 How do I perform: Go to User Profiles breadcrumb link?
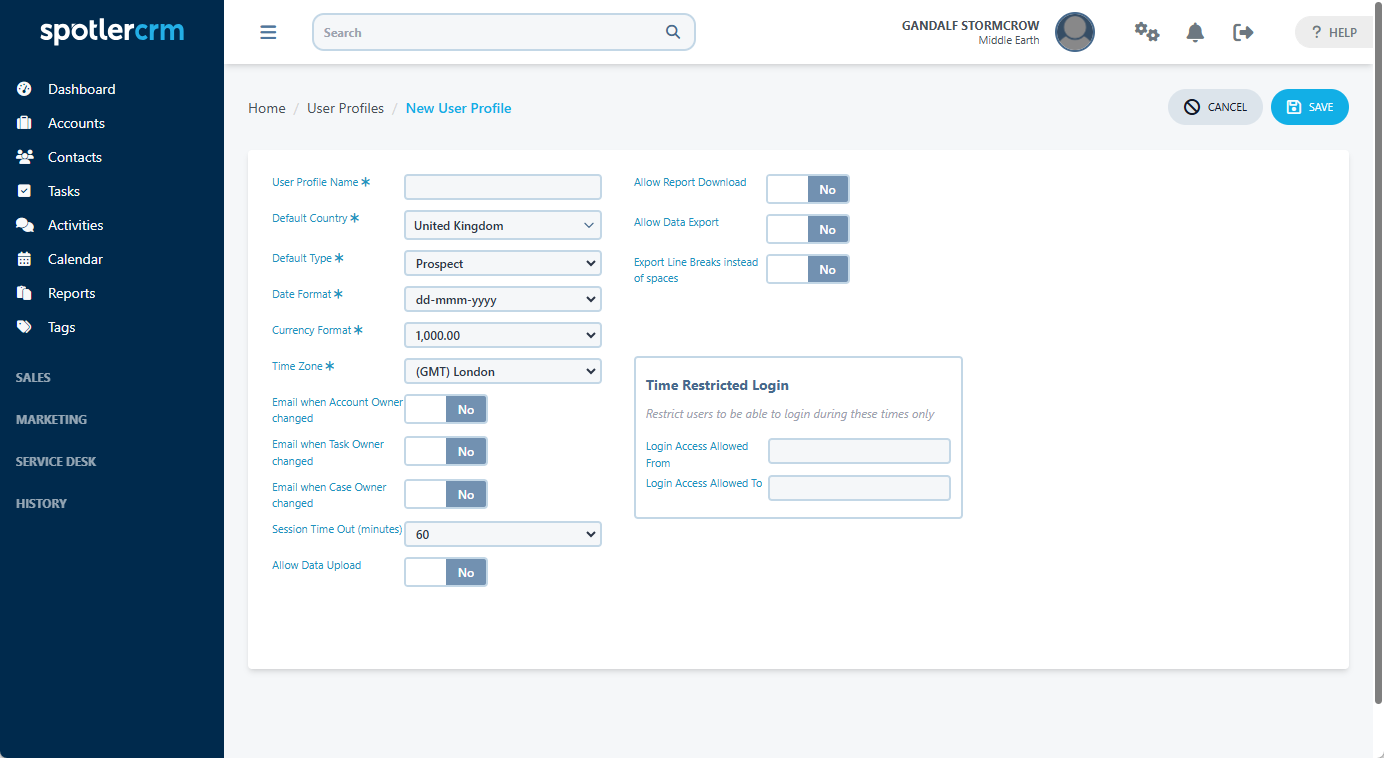point(345,108)
